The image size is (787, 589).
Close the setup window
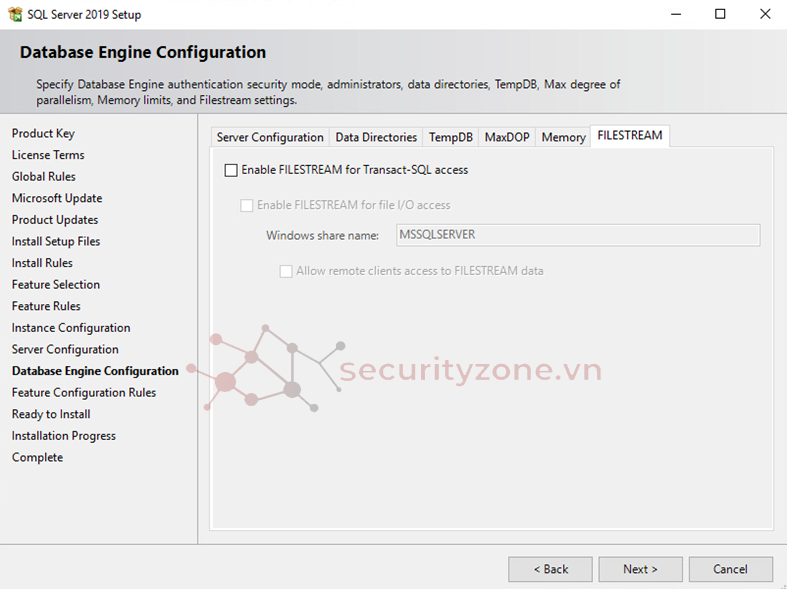click(765, 14)
